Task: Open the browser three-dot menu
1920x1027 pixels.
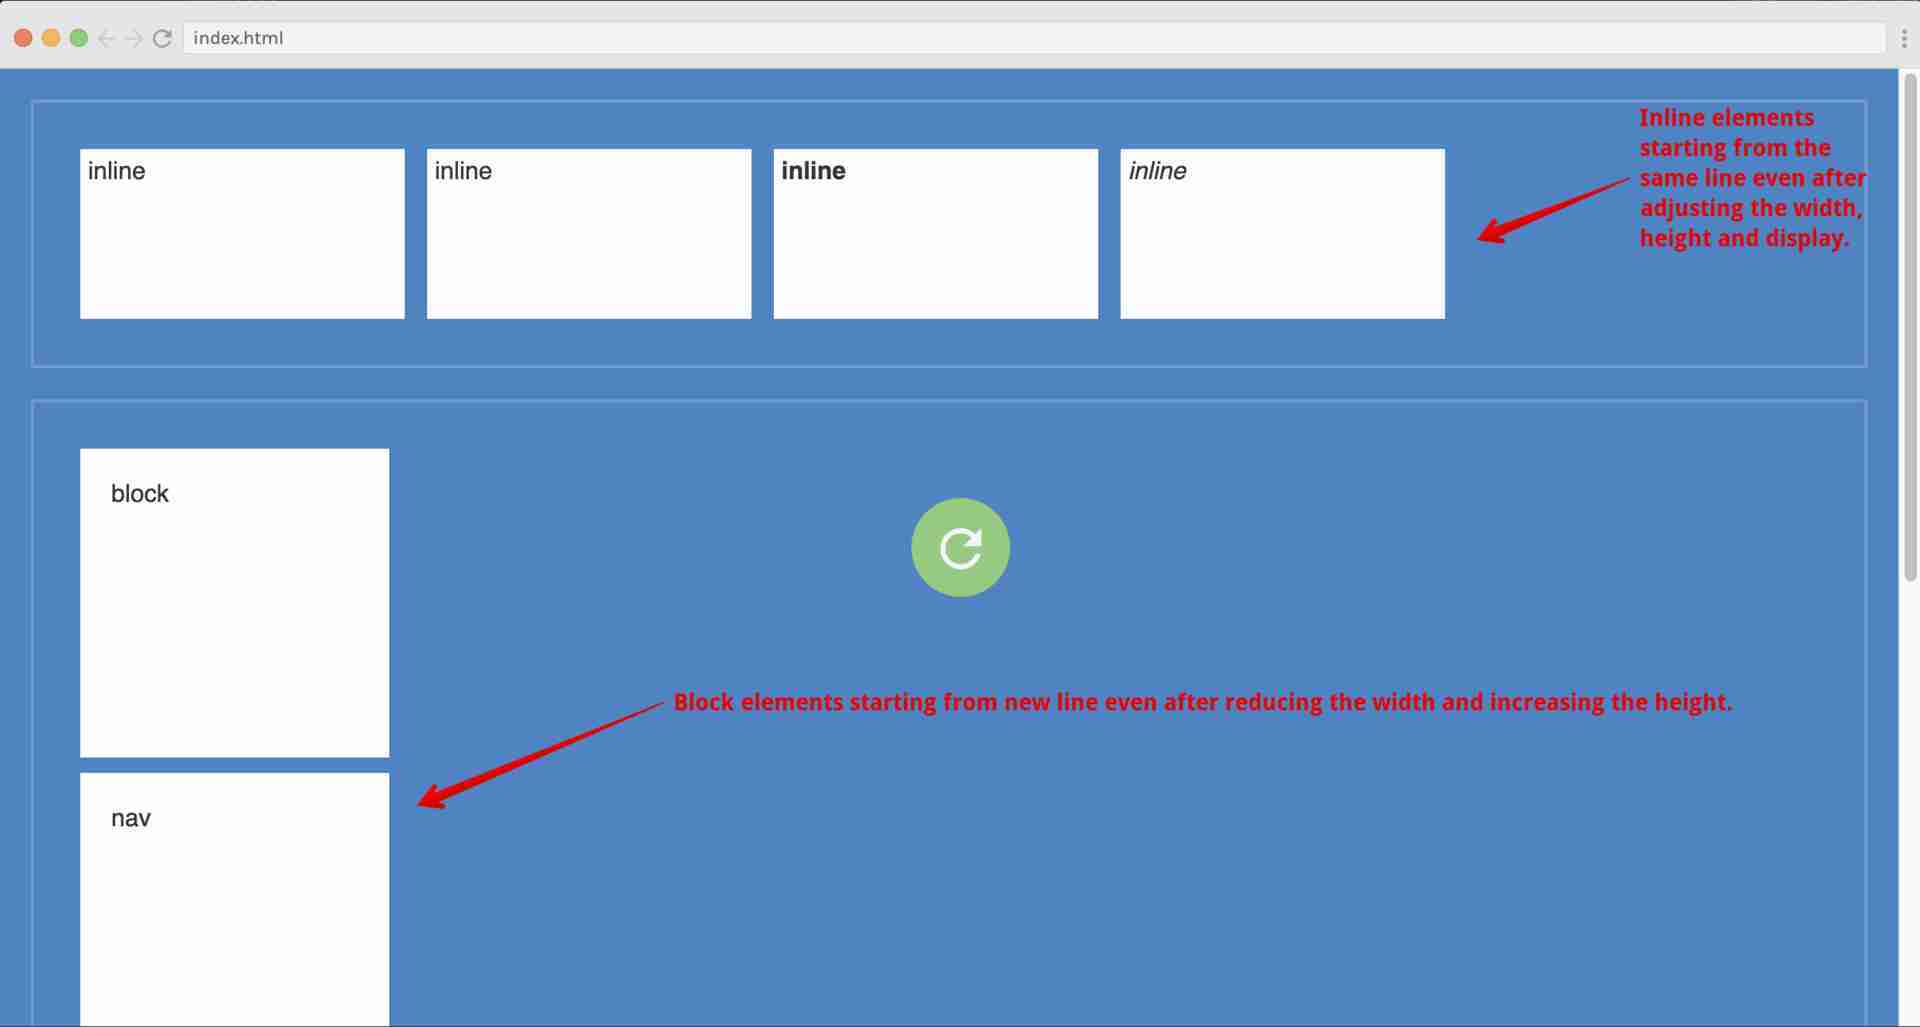Action: tap(1904, 38)
